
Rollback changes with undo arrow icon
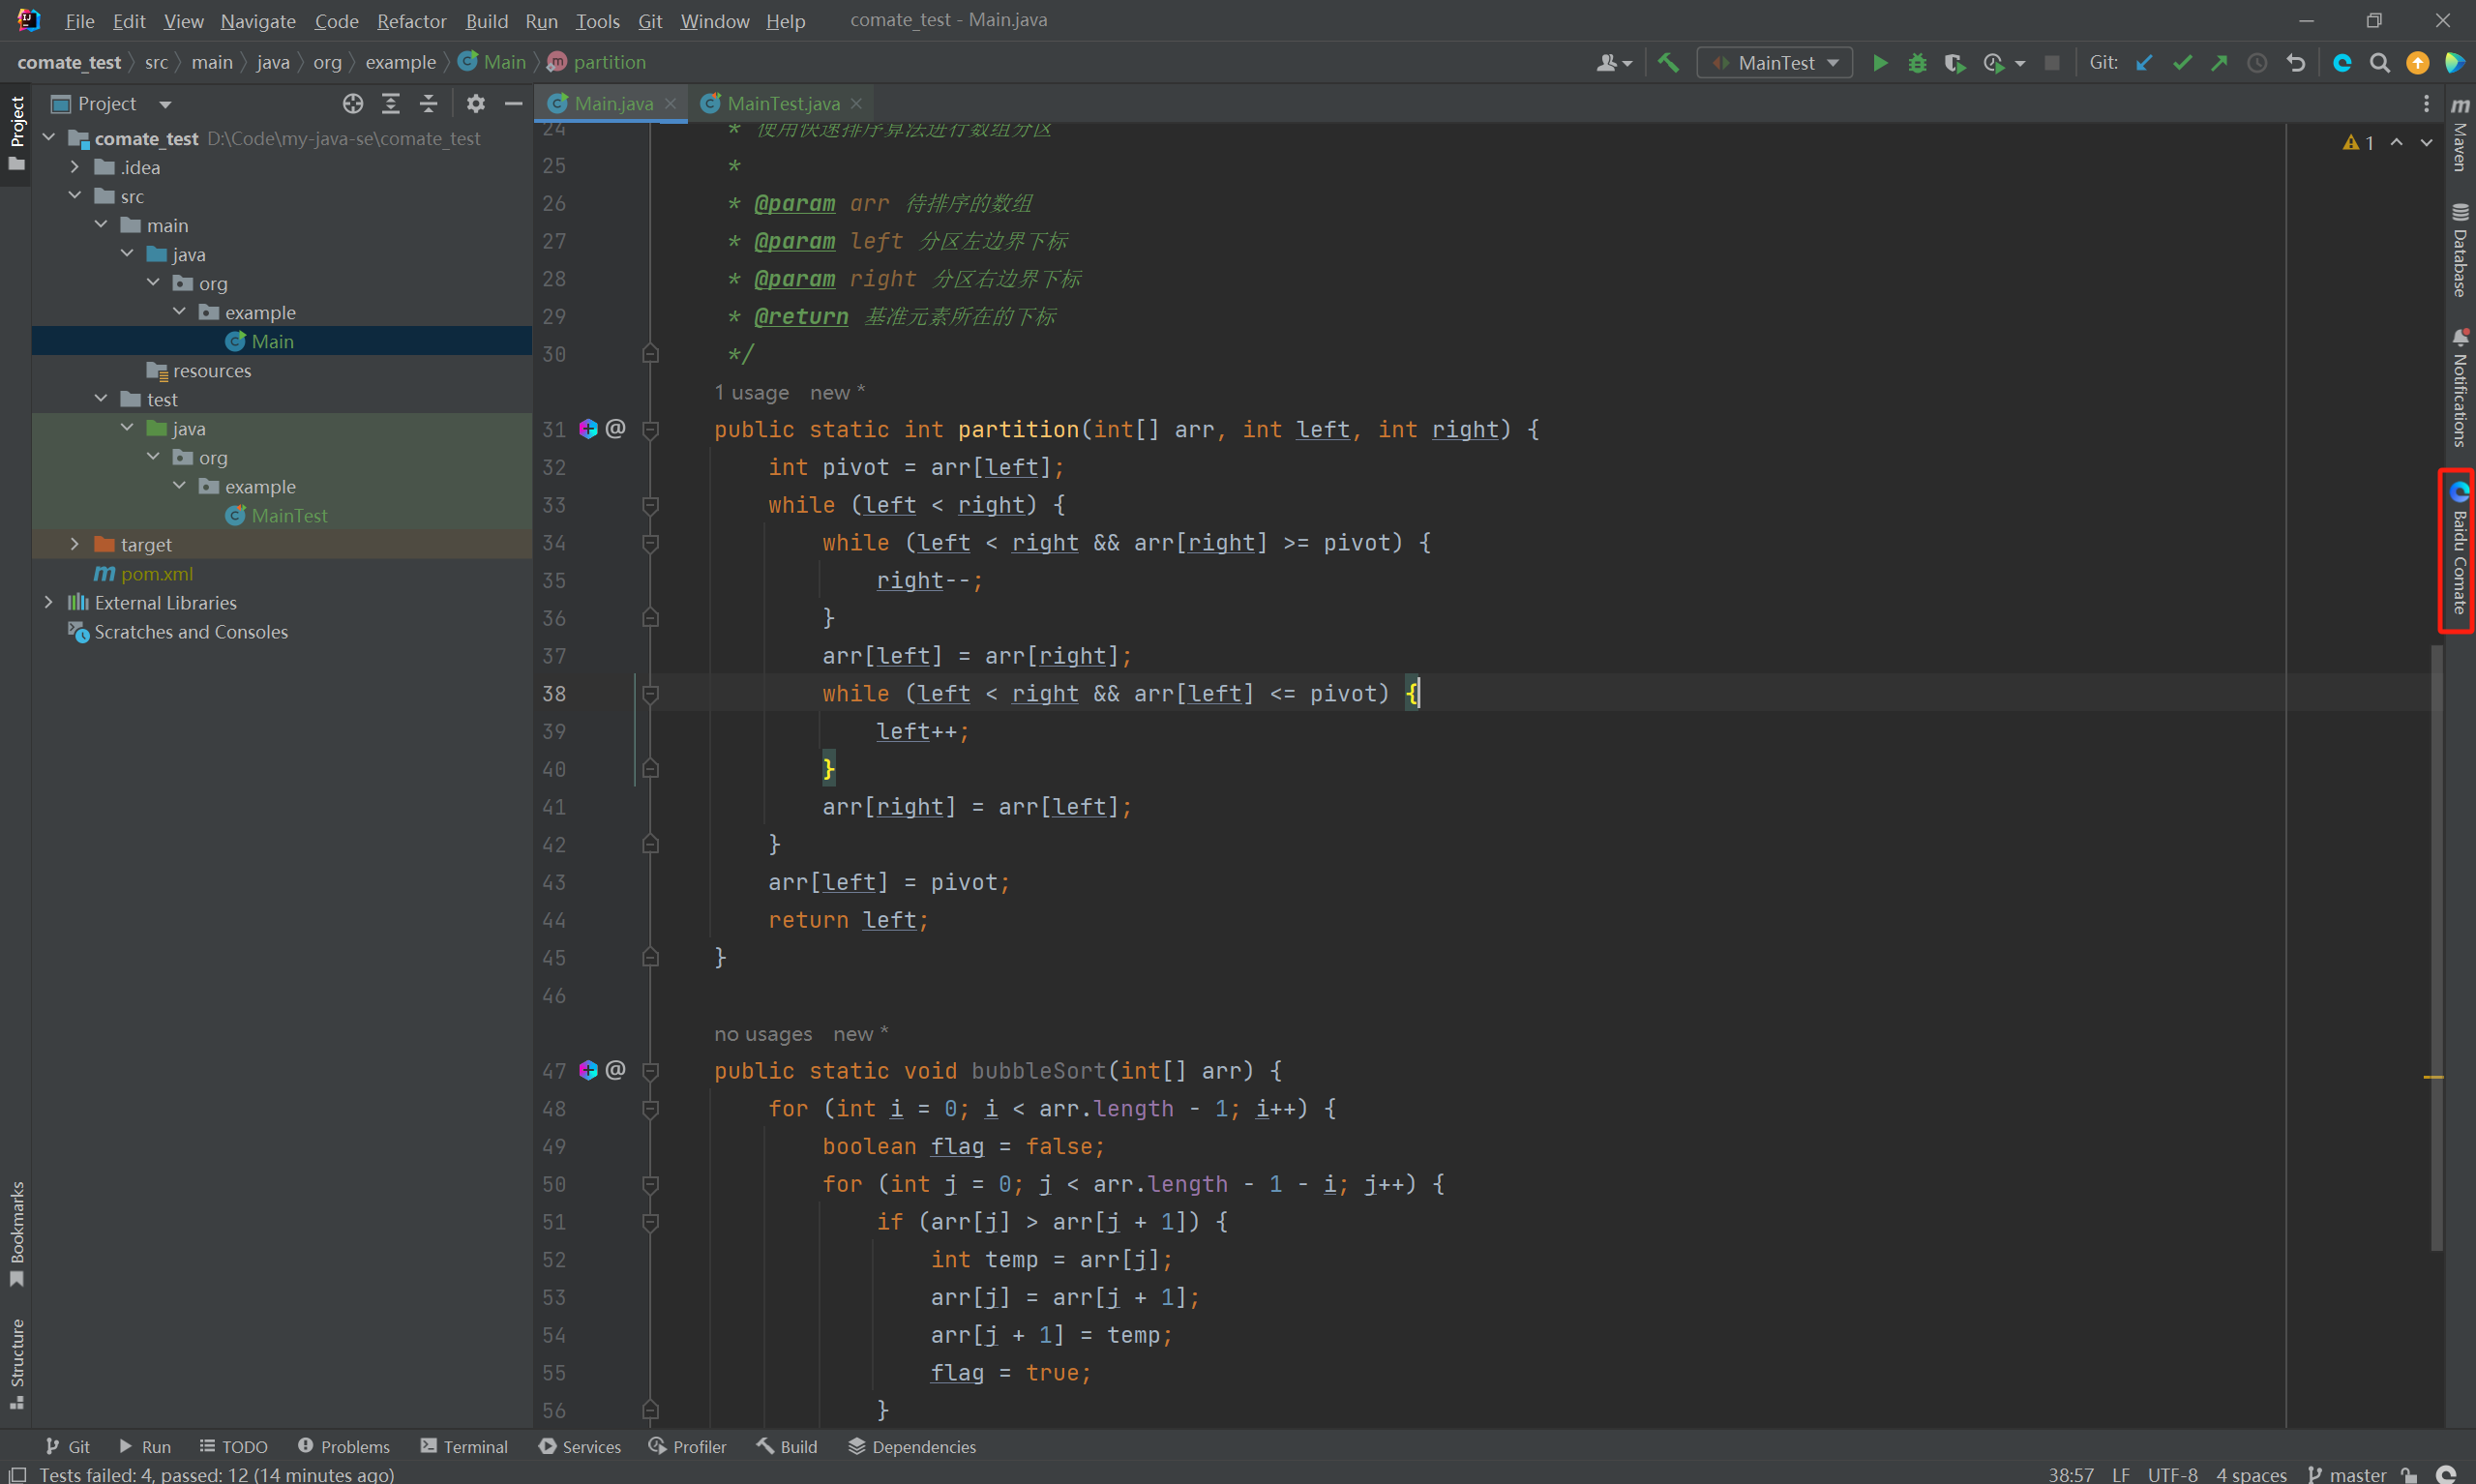[x=2295, y=63]
